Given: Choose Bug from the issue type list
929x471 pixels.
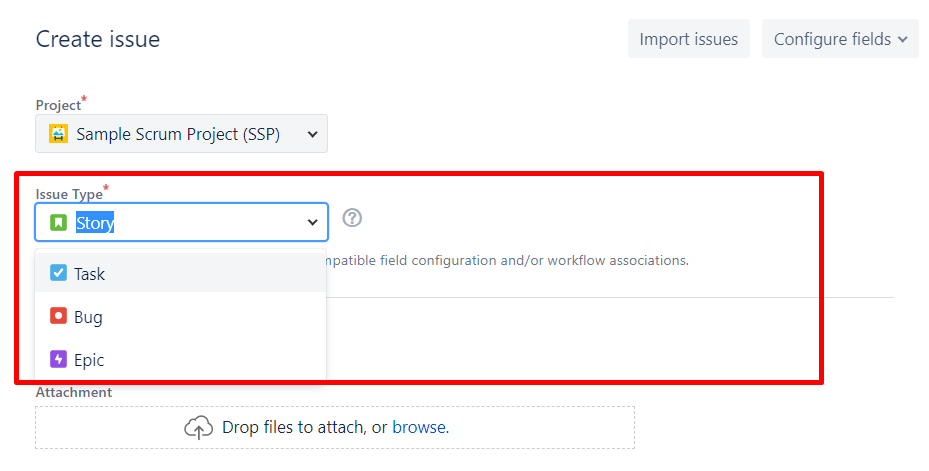Looking at the screenshot, I should pos(88,318).
